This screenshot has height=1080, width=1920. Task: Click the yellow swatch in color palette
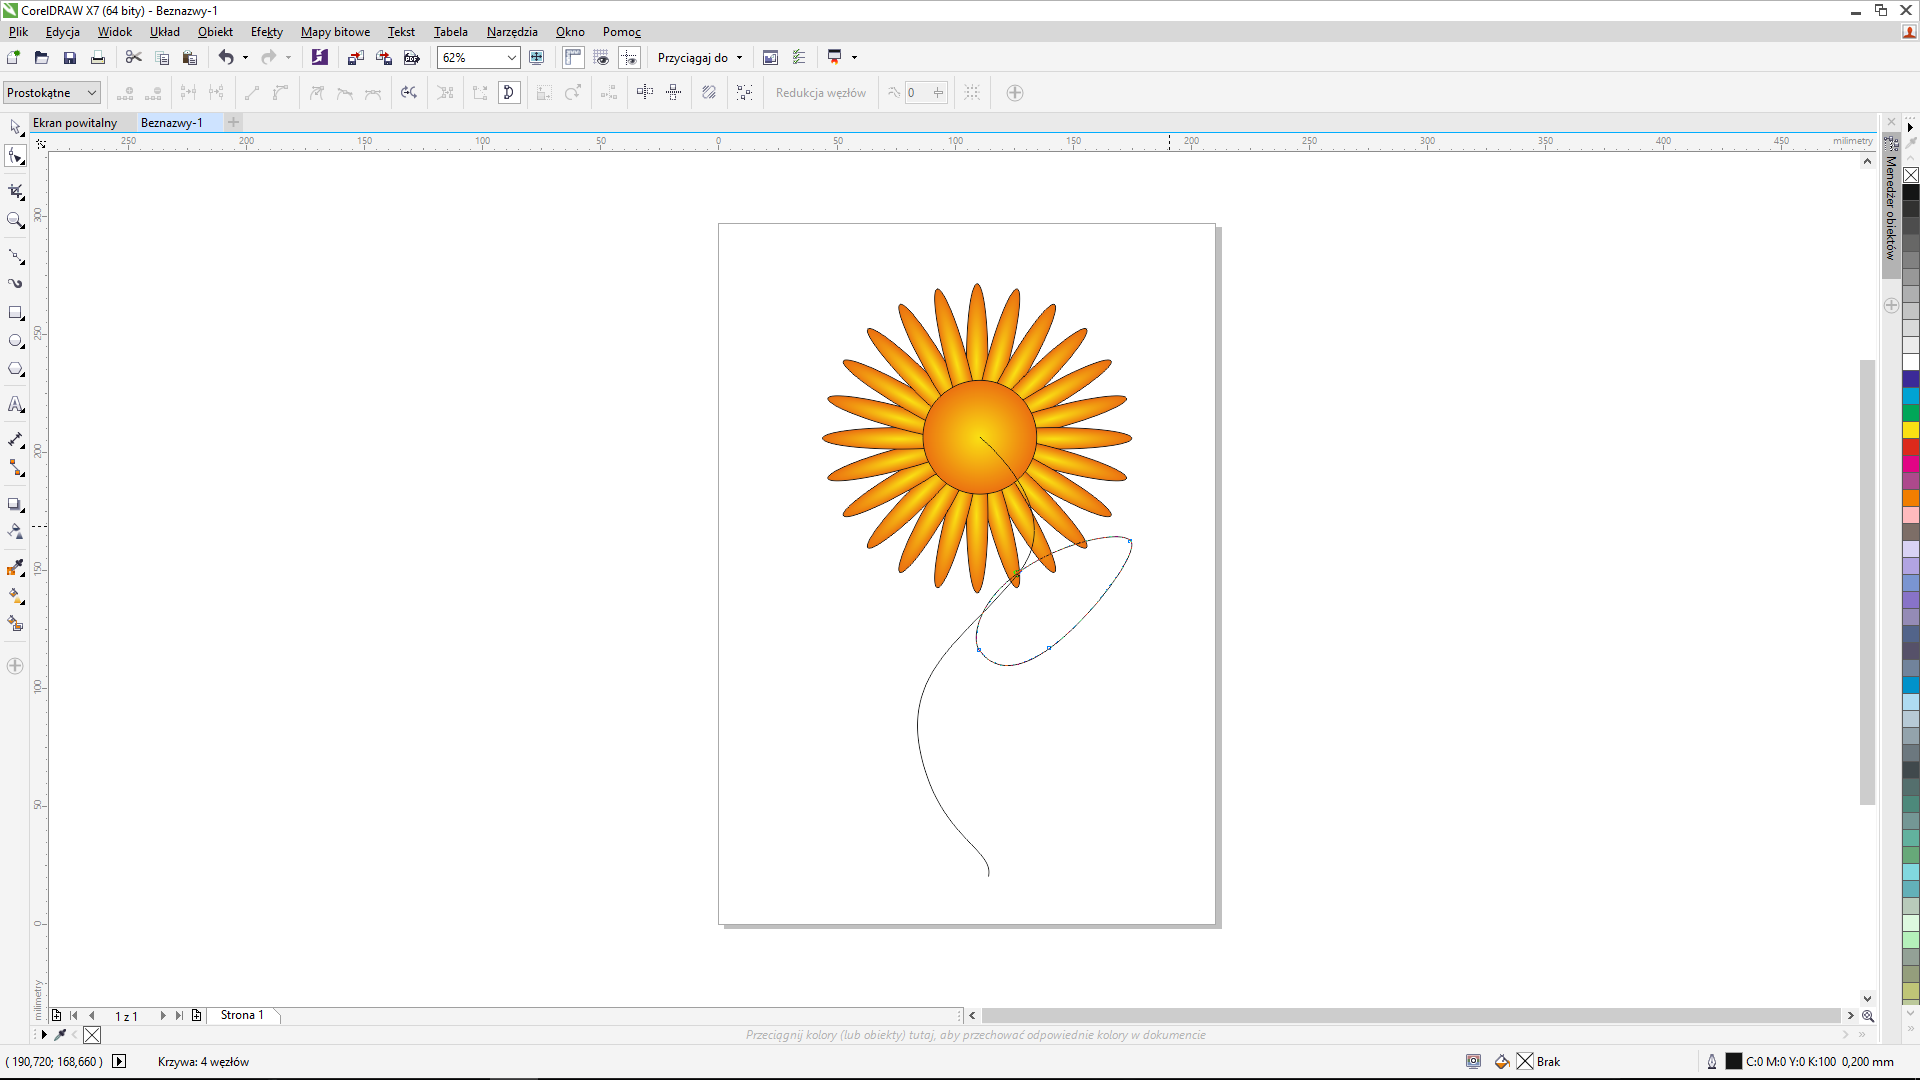coord(1910,430)
